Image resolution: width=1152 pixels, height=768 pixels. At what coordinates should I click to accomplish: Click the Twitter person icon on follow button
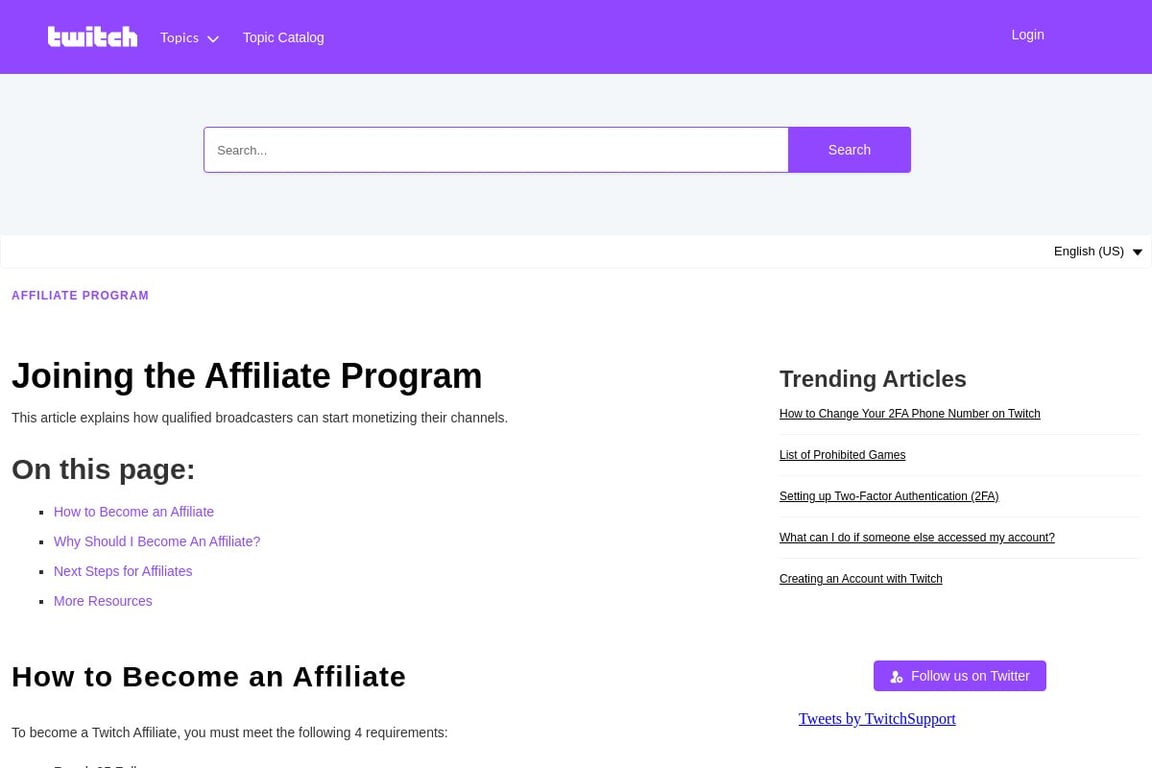897,677
